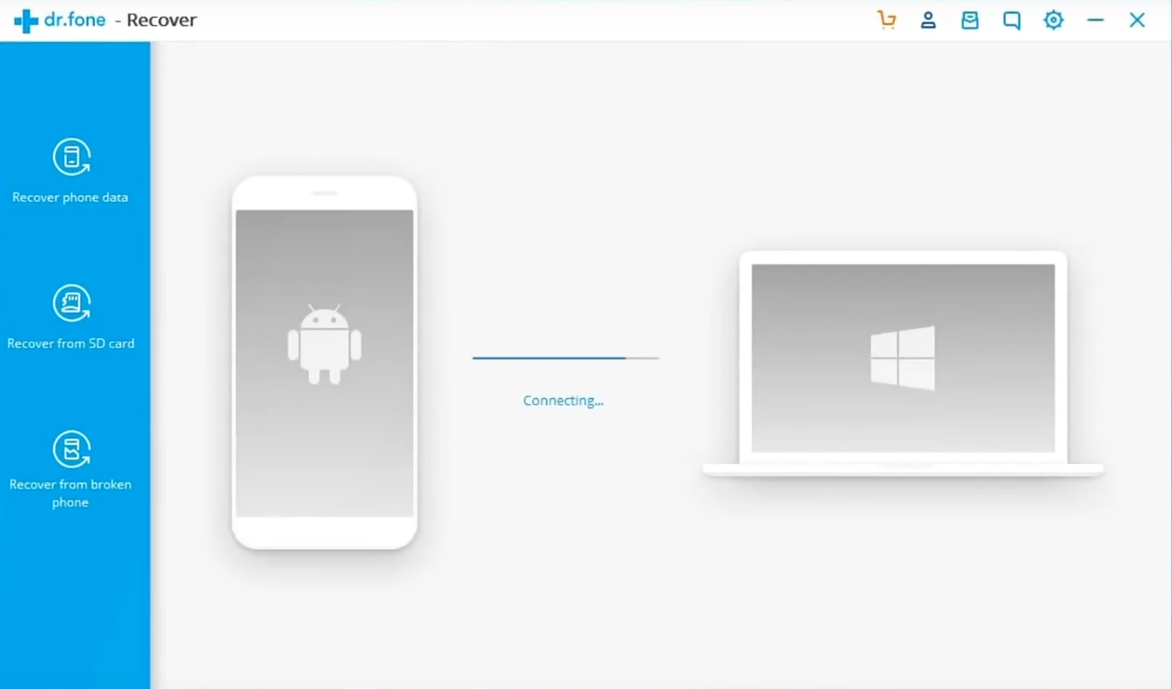Click the 'Recover phone data' label

click(x=70, y=197)
